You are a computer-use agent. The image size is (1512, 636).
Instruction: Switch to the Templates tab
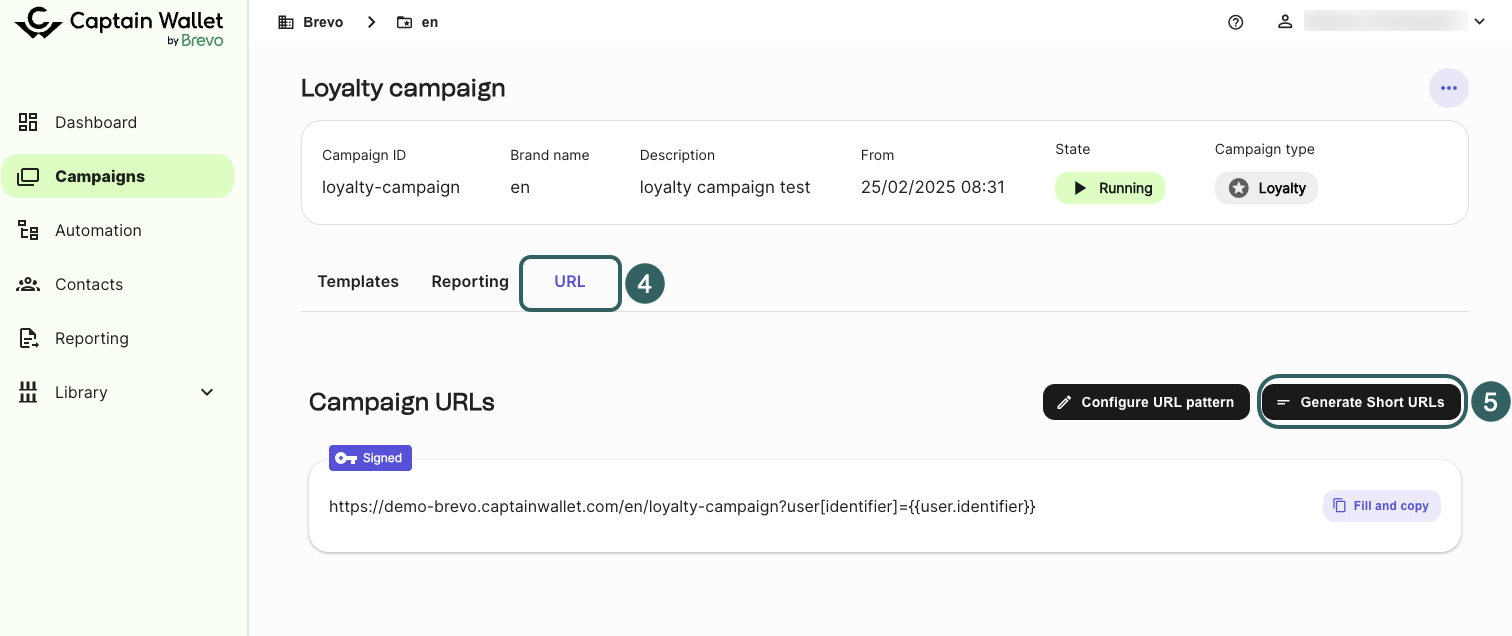(358, 282)
